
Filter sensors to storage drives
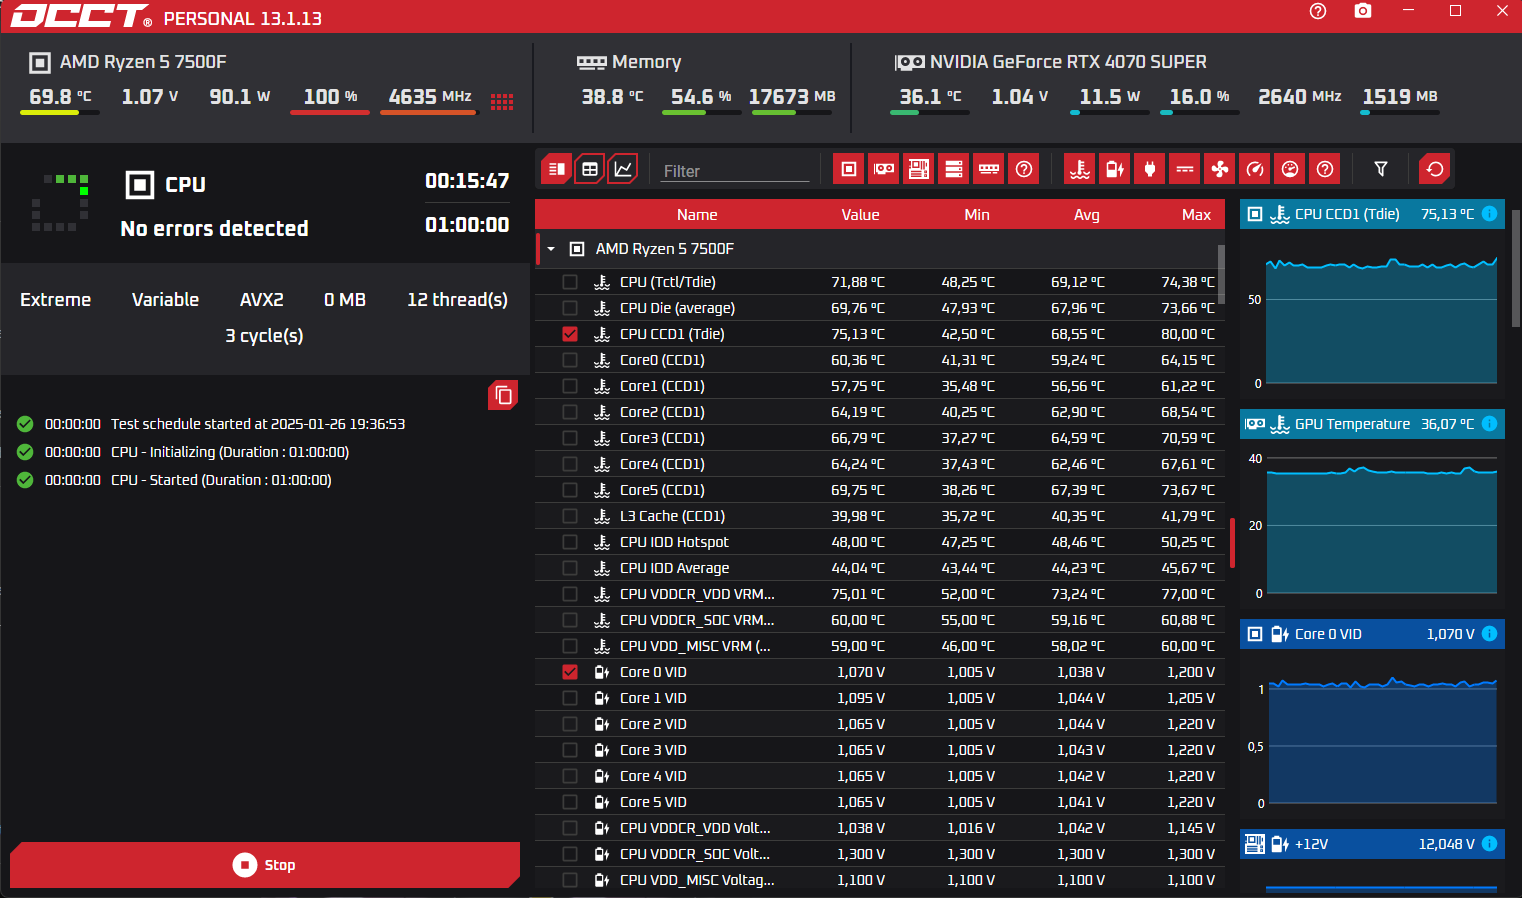tap(954, 169)
